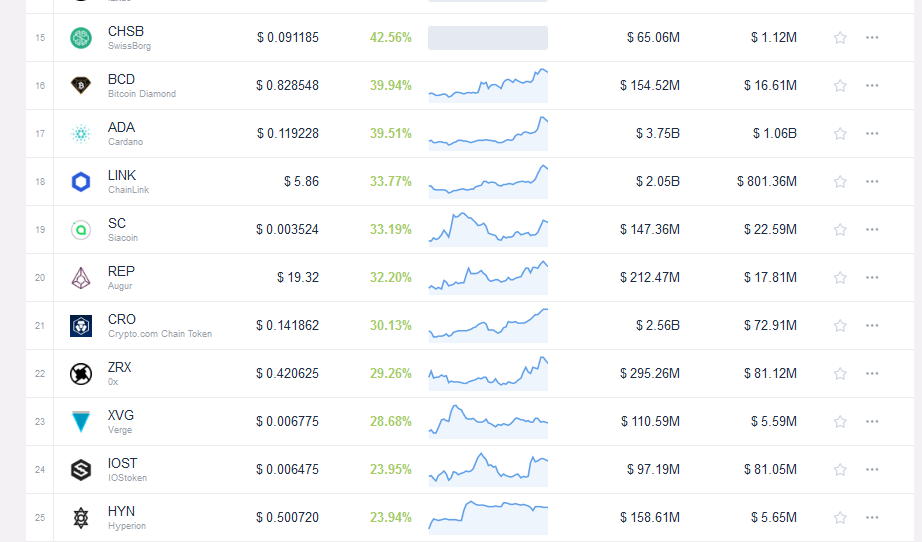Add ZRX to the watchlist star
This screenshot has height=542, width=922.
coord(840,374)
